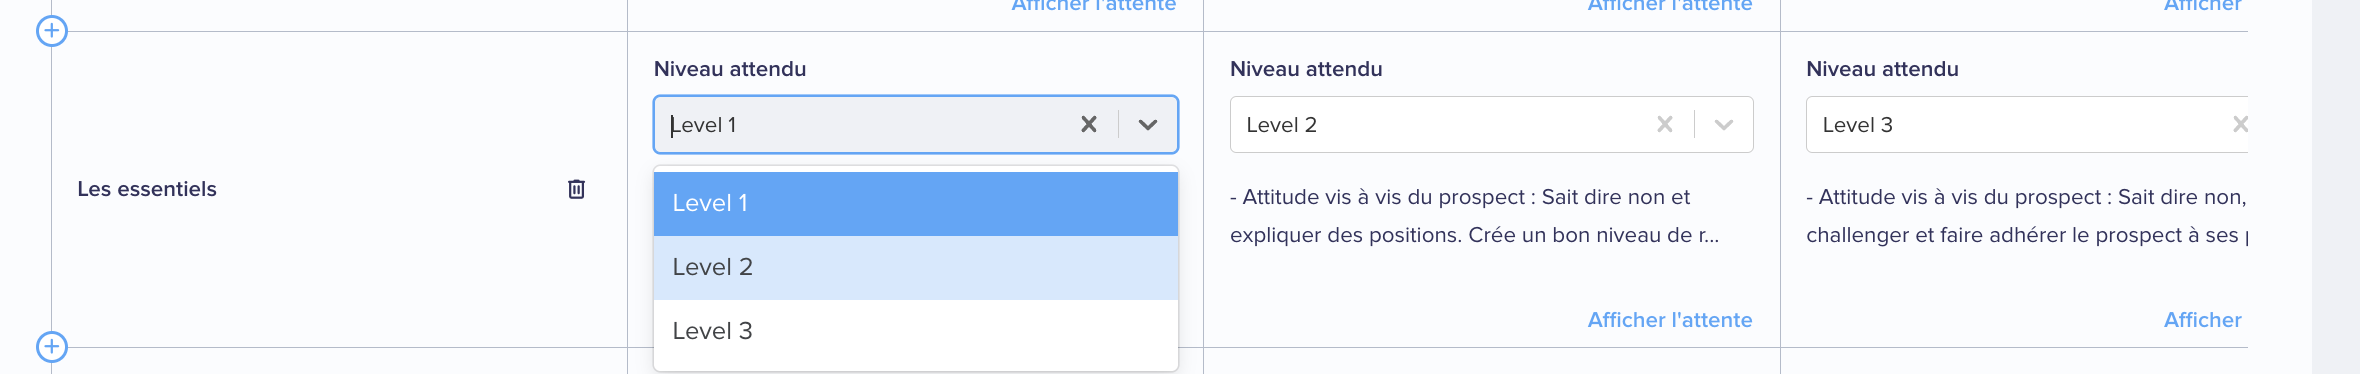This screenshot has width=2360, height=374.
Task: Choose Level 2 from the dropdown list
Action: coord(916,268)
